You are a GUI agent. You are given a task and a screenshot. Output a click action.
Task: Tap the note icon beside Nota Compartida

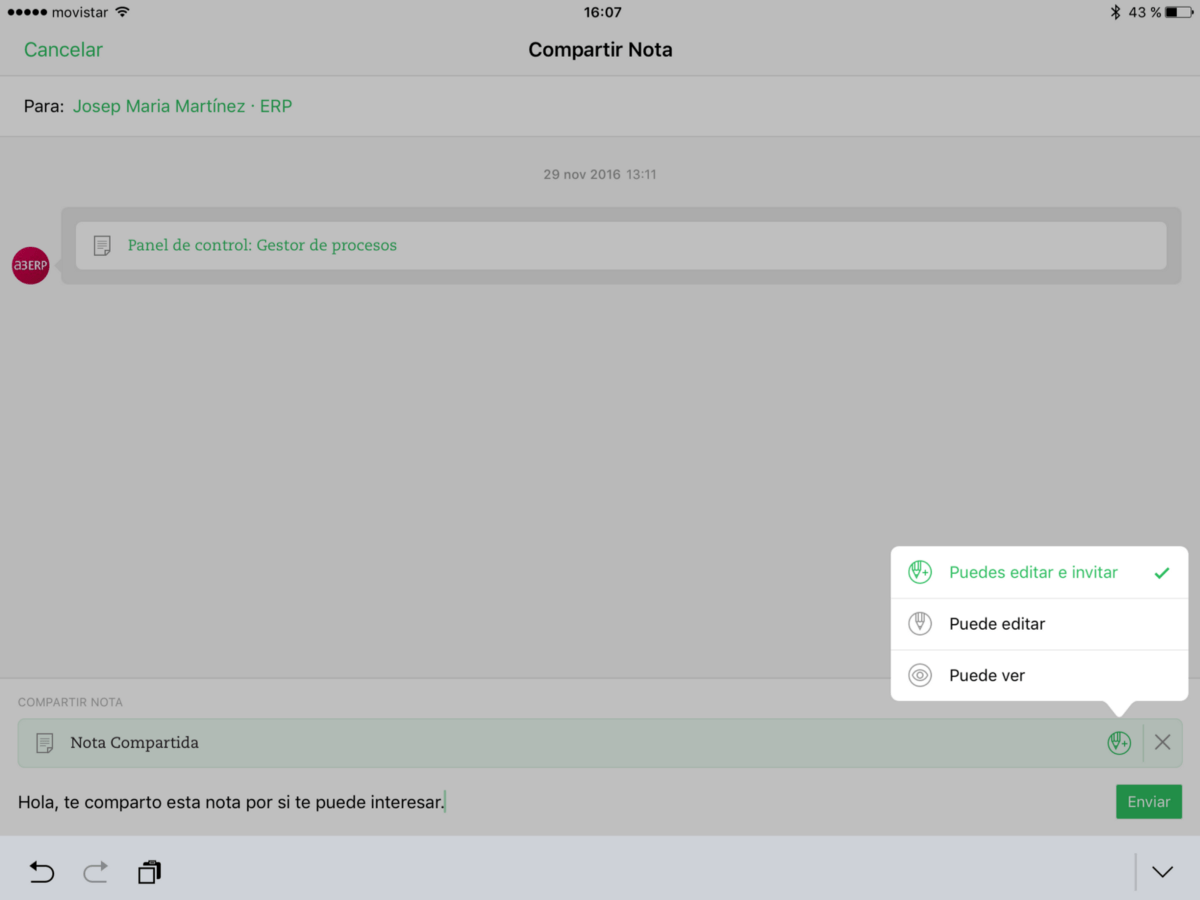click(44, 743)
